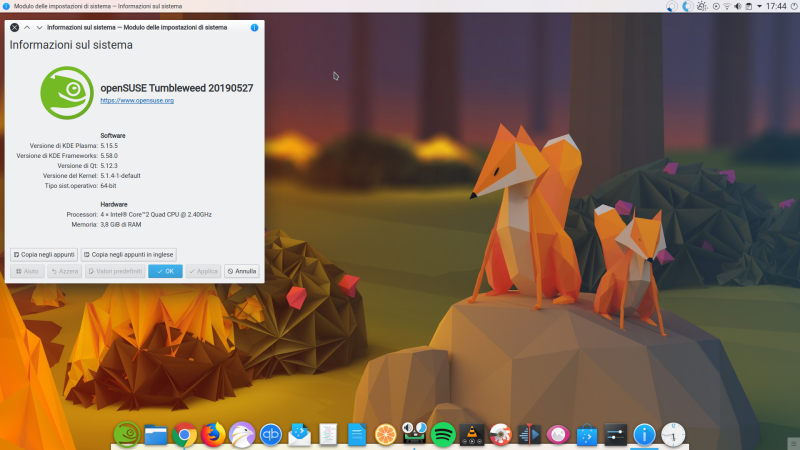
Task: Click the up chevron in dialog title bar
Action: (27, 28)
